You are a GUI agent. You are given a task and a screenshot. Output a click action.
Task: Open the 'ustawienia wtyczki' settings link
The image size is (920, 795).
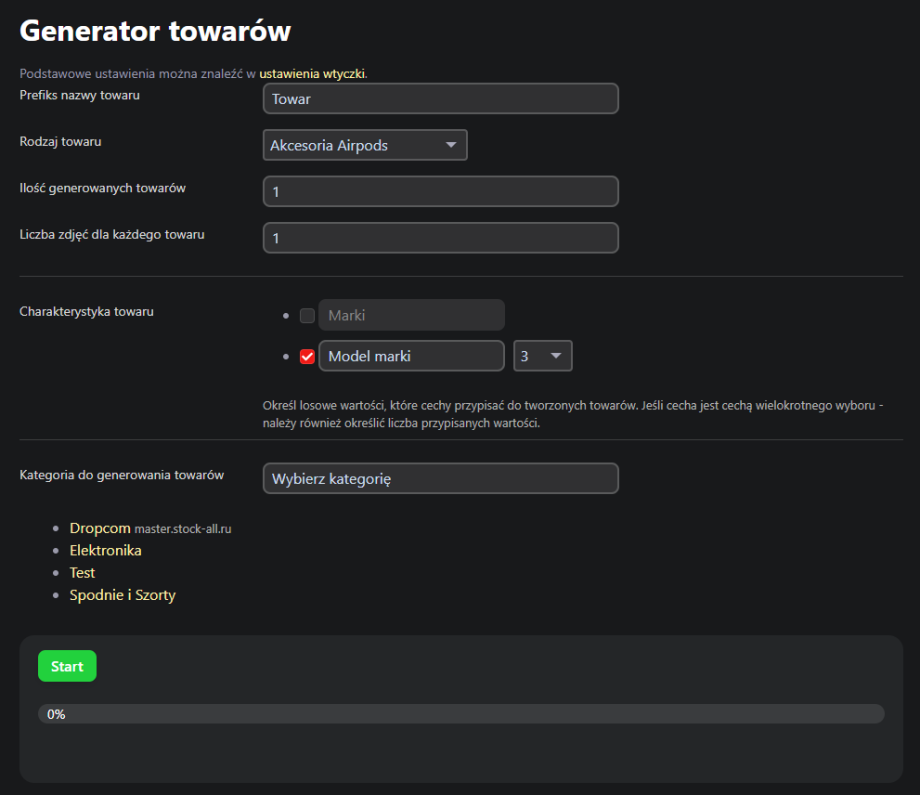point(312,74)
